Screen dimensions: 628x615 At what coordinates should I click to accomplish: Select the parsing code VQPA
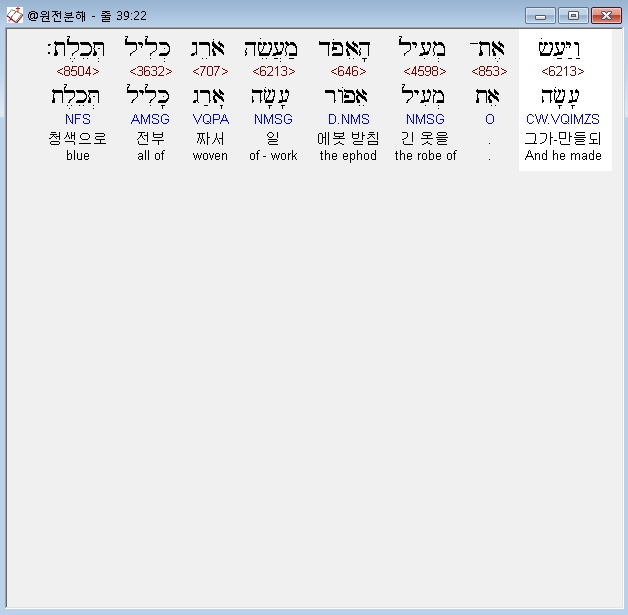pos(211,119)
